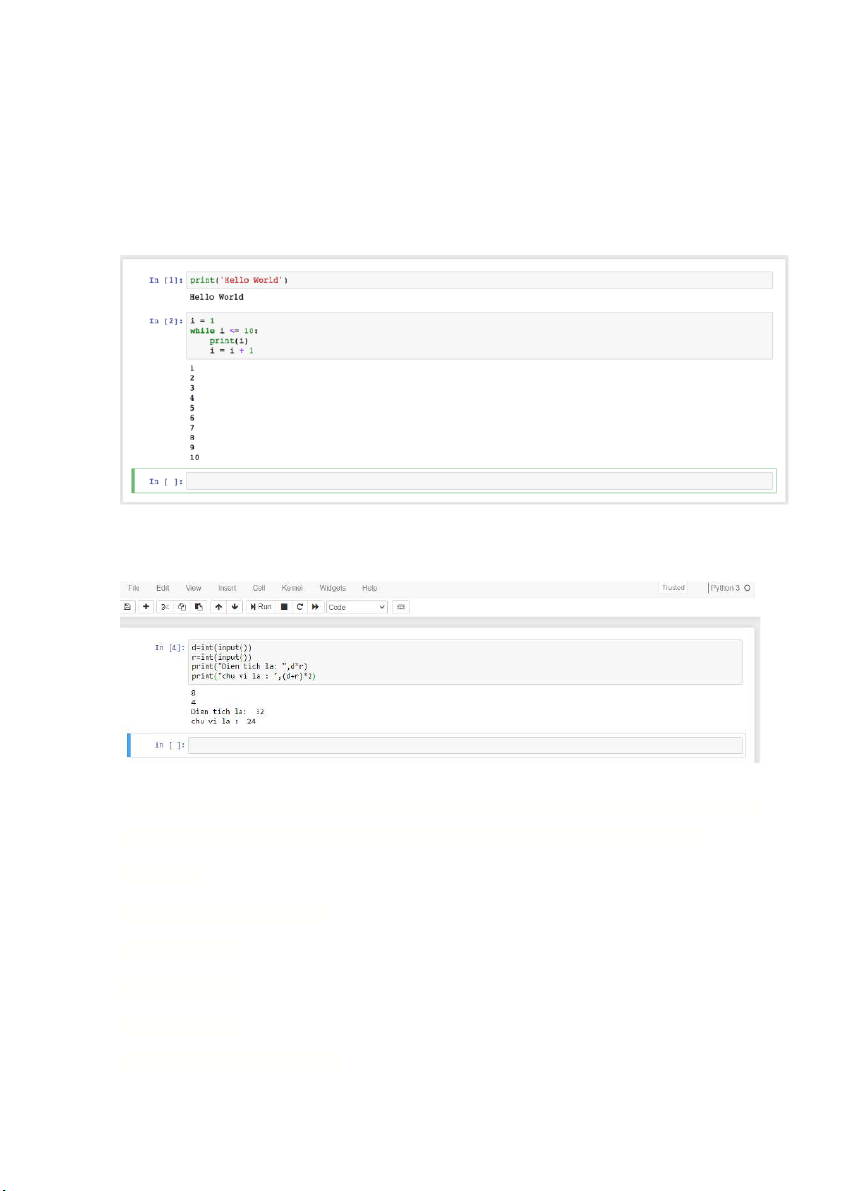Open the View menu
Image resolution: width=841 pixels, height=1191 pixels.
[194, 588]
